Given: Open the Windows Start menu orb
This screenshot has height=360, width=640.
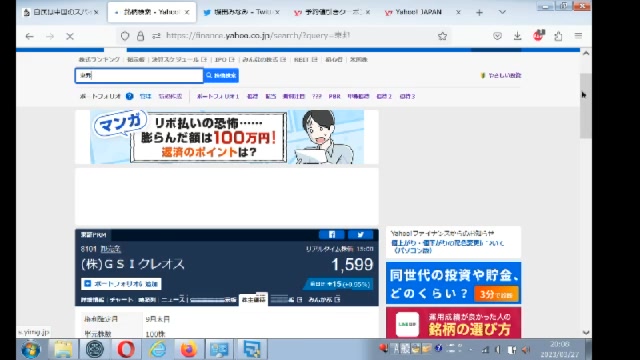Looking at the screenshot, I should click(31, 350).
